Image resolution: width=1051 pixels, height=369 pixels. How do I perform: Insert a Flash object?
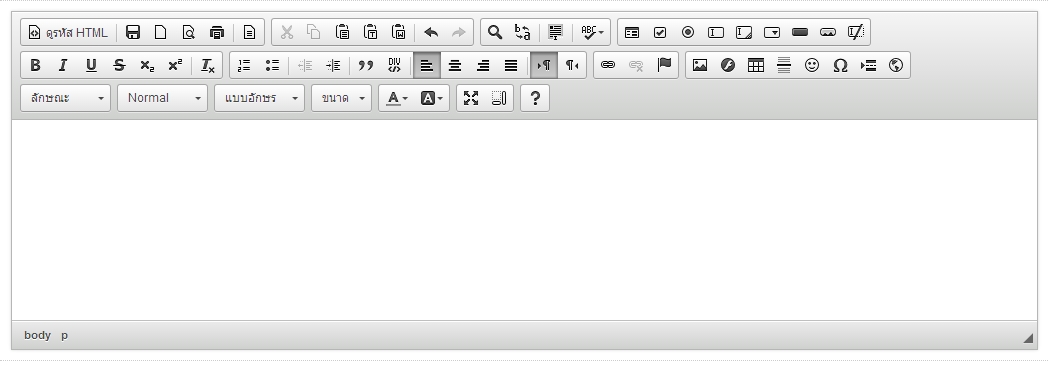(x=728, y=65)
